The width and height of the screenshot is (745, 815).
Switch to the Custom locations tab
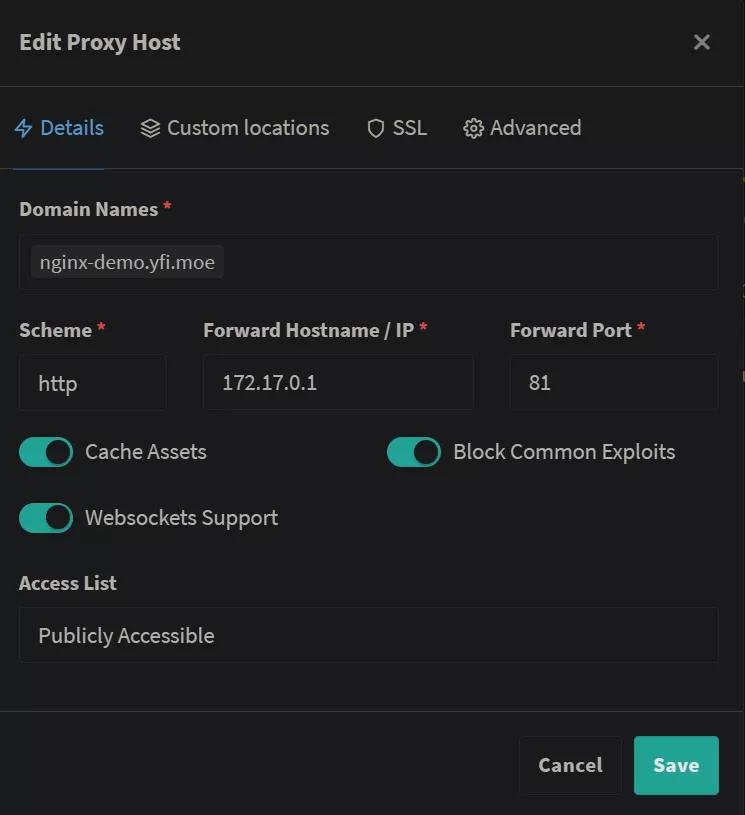click(x=235, y=128)
